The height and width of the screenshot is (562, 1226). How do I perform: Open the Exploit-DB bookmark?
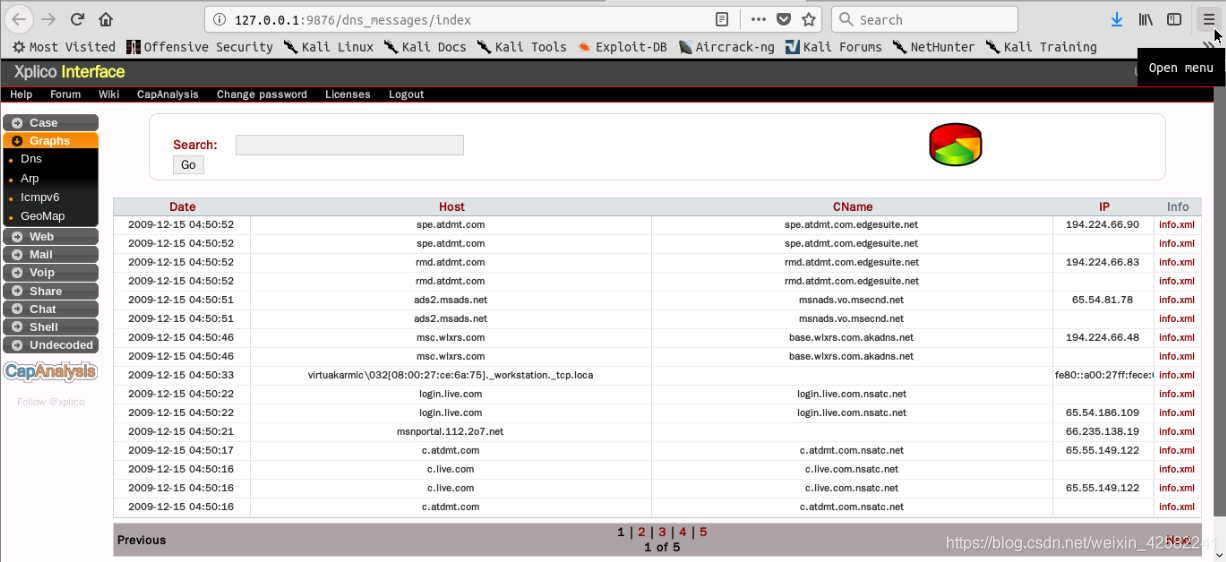[x=622, y=47]
